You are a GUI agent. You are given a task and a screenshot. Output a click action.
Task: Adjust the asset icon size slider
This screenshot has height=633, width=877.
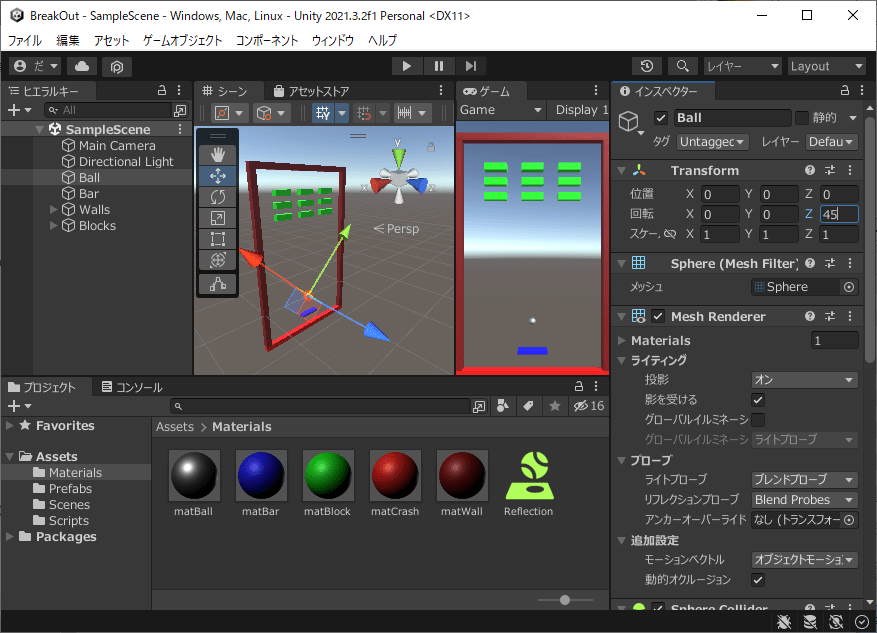point(565,600)
